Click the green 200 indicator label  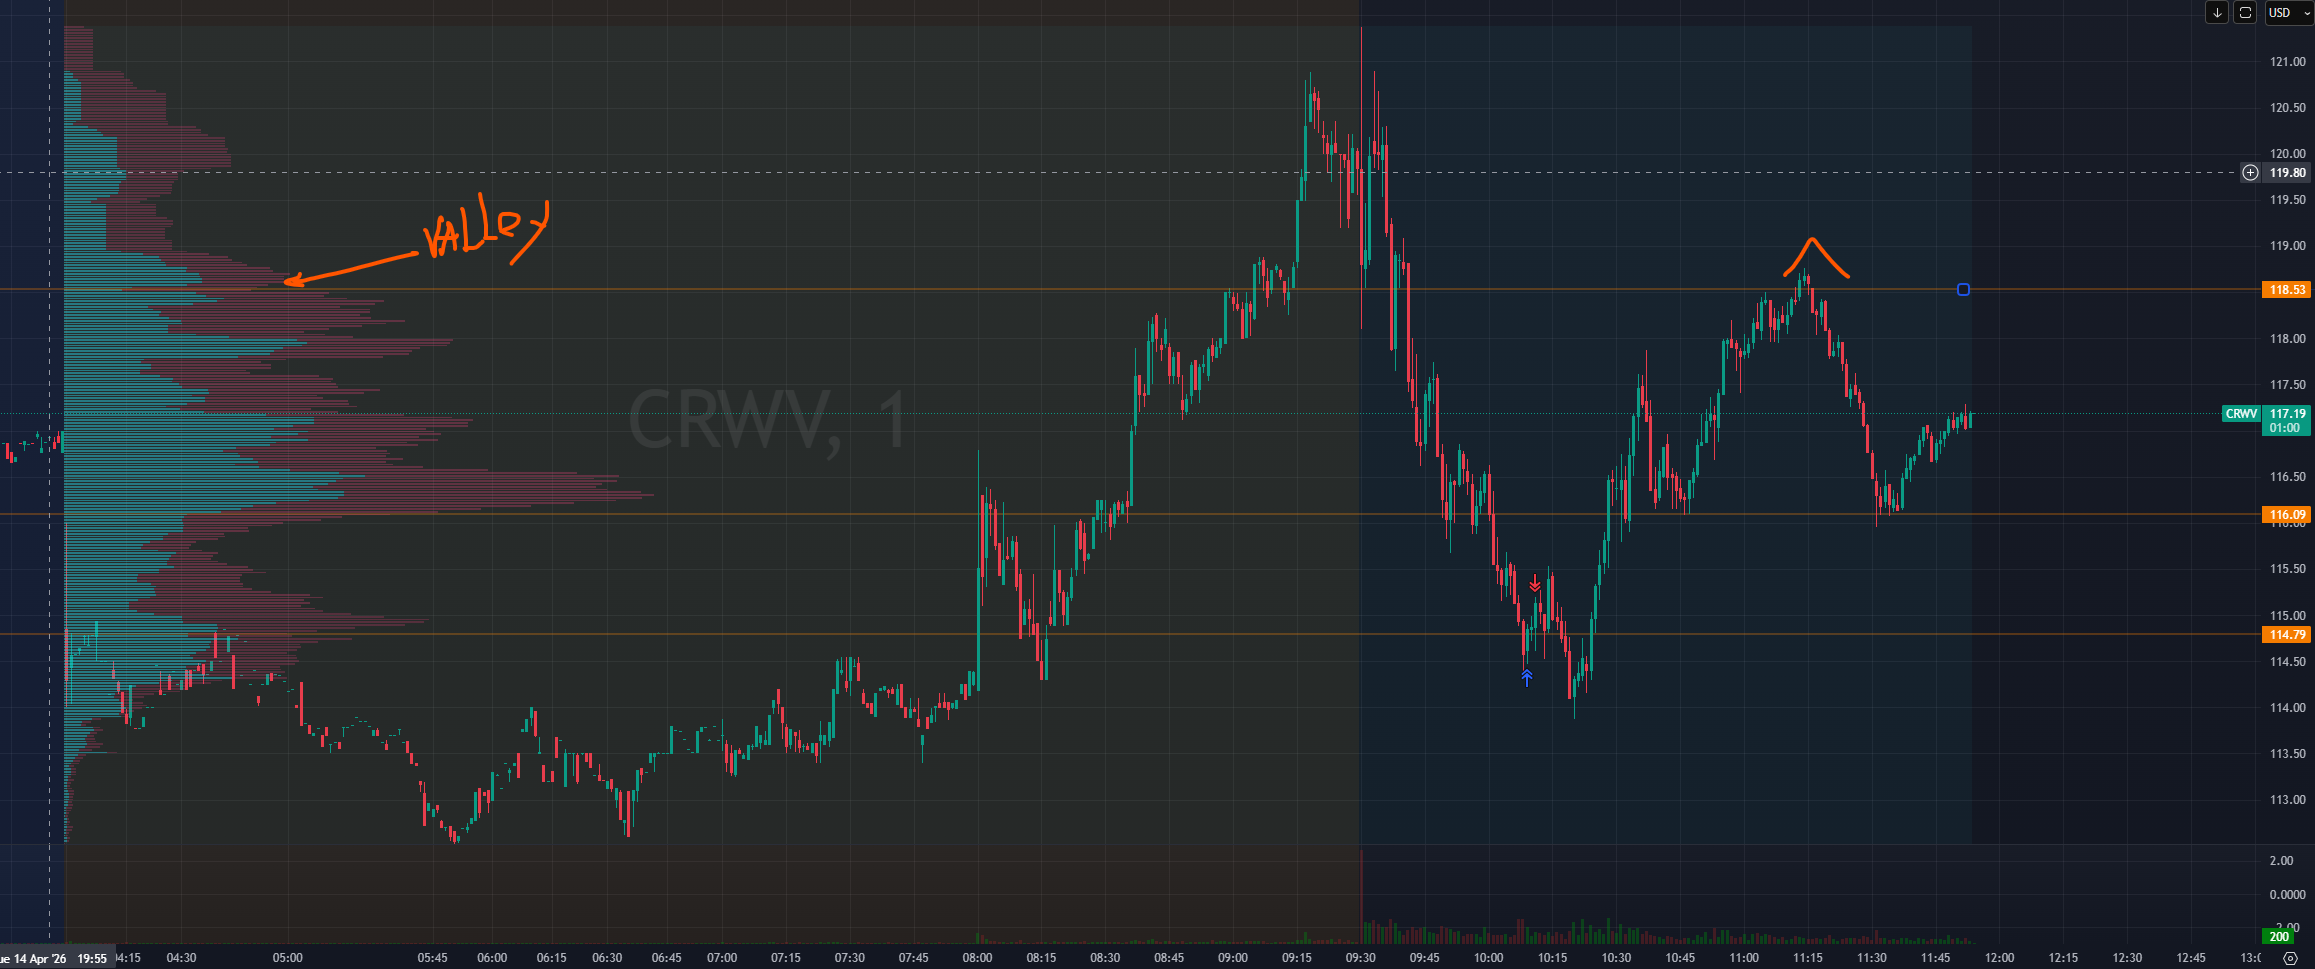(2279, 937)
